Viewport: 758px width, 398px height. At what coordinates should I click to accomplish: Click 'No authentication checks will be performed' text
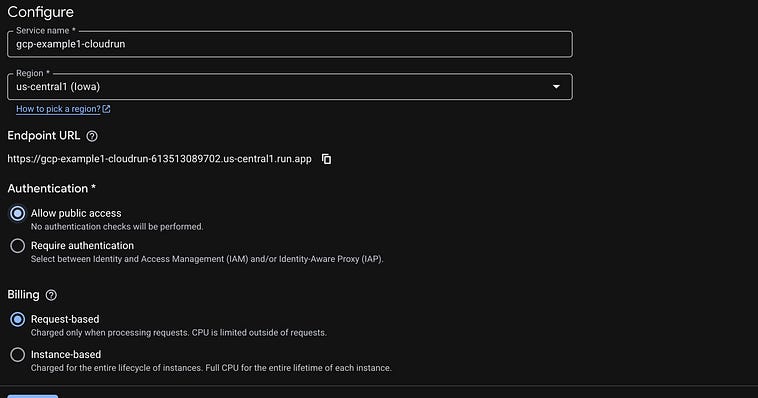point(117,226)
